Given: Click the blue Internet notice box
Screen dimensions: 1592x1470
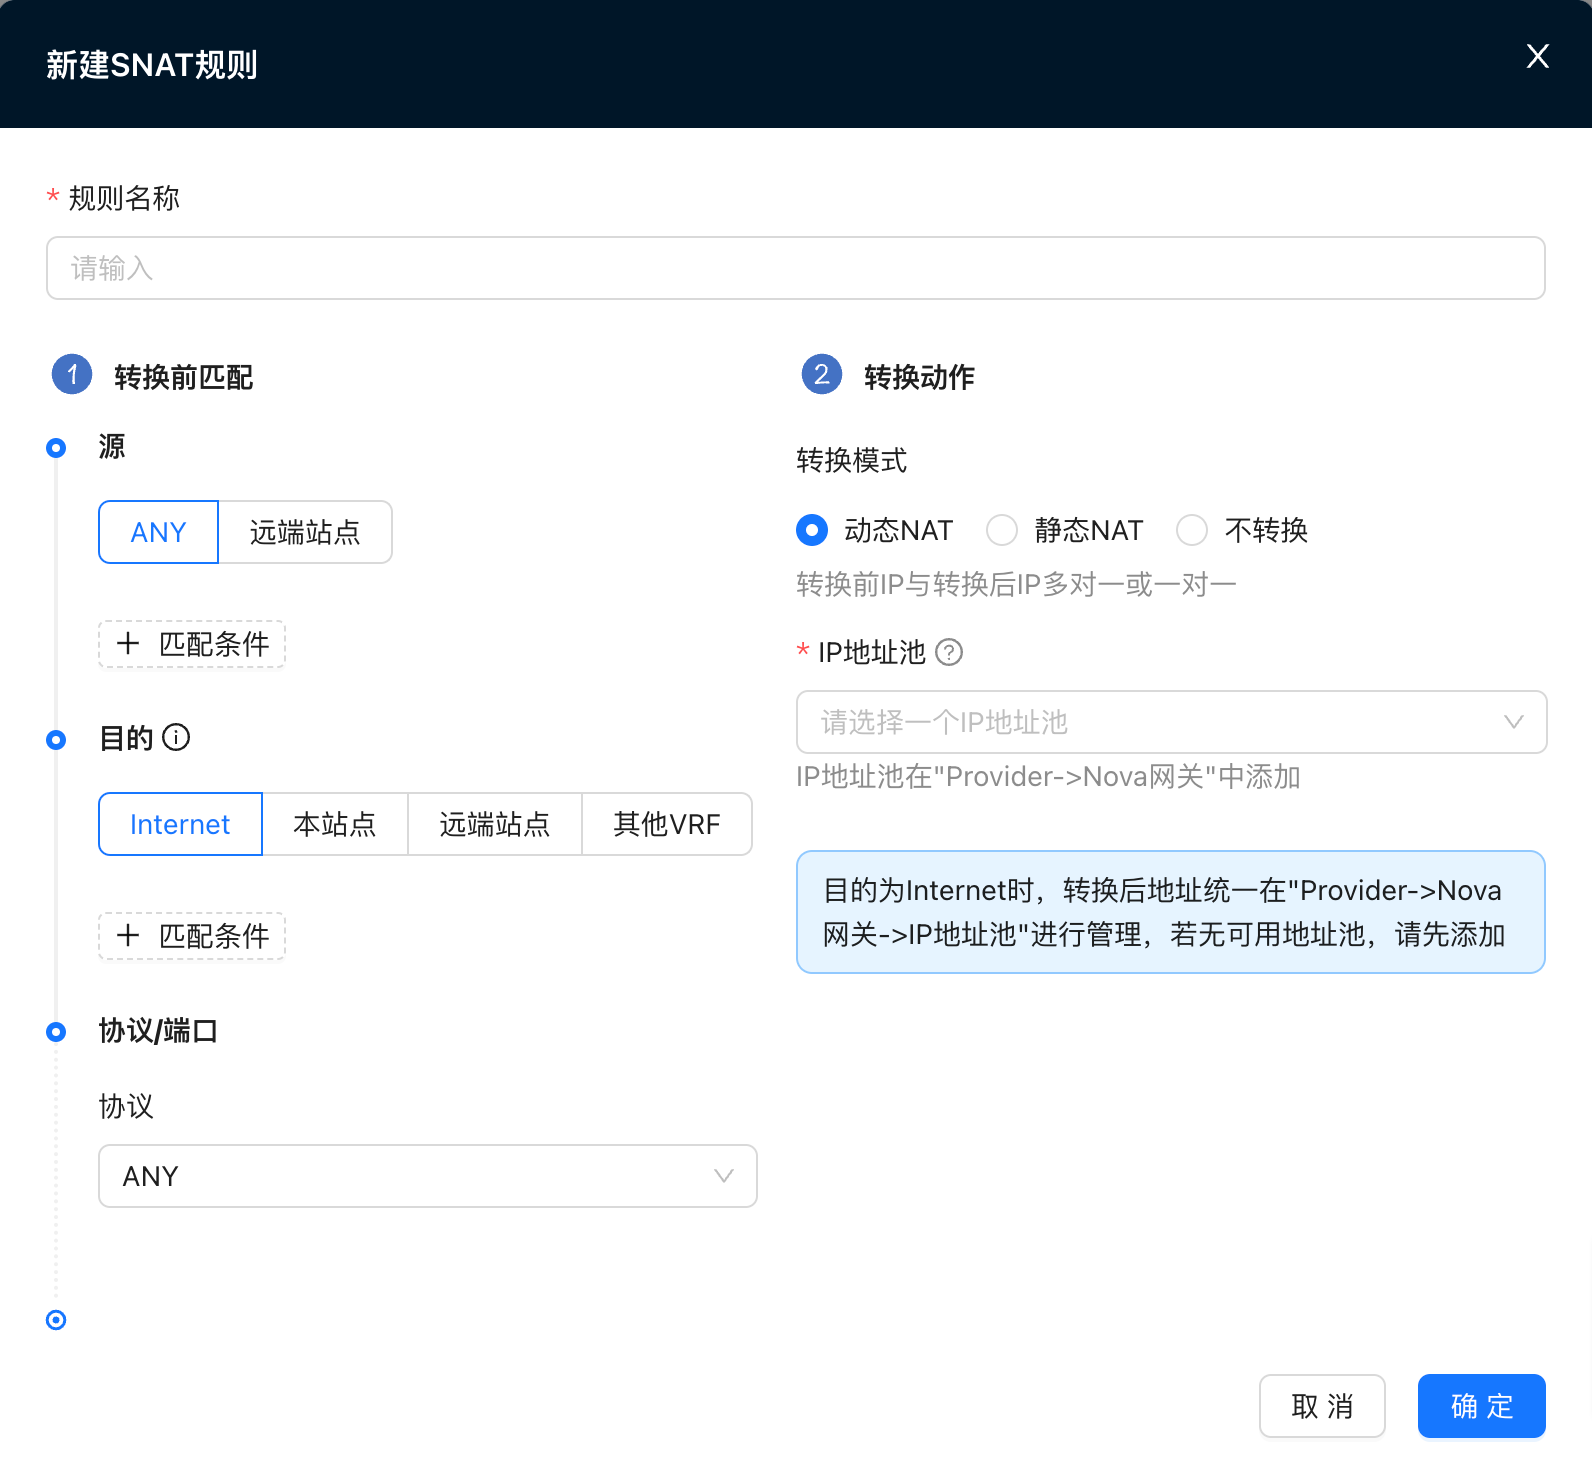Looking at the screenshot, I should (1171, 912).
